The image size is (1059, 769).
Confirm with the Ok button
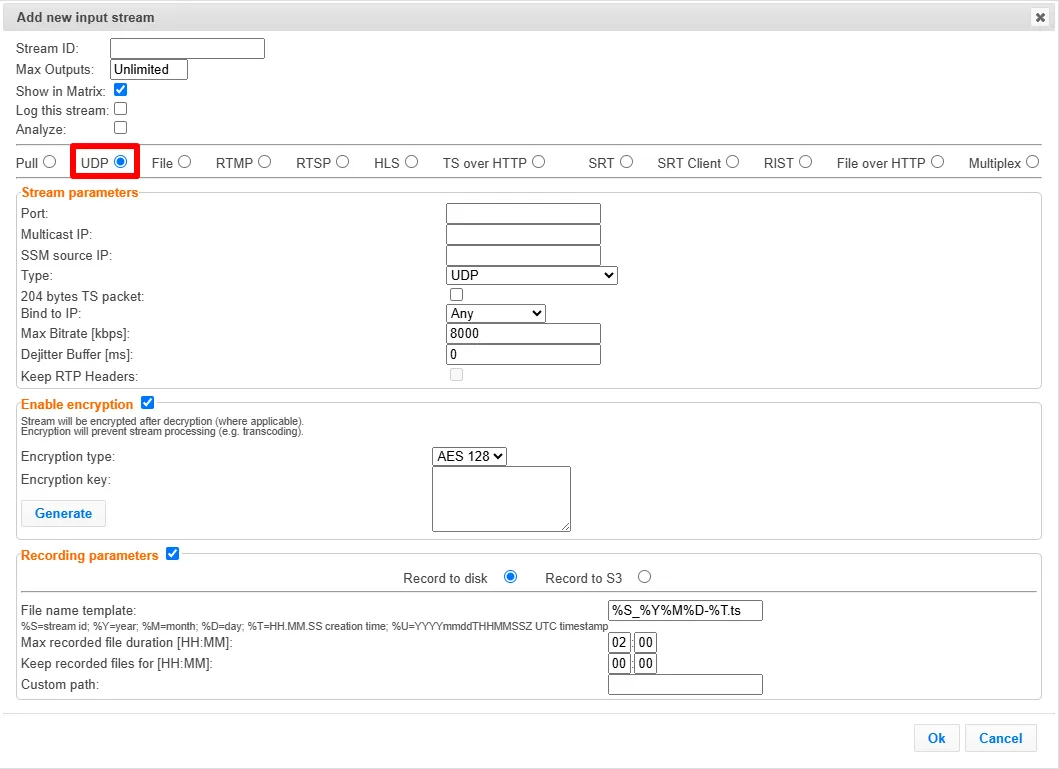(x=937, y=738)
